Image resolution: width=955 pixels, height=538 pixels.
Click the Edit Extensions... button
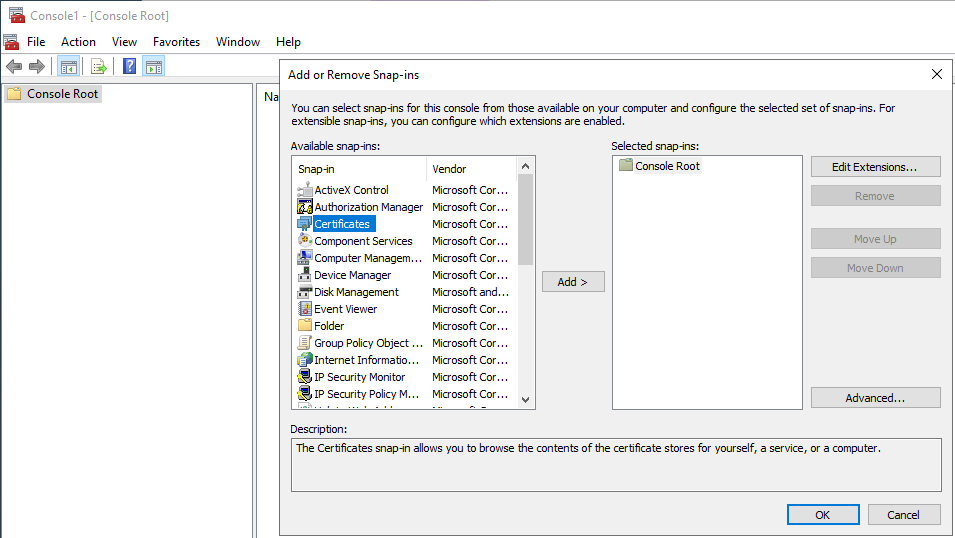875,167
